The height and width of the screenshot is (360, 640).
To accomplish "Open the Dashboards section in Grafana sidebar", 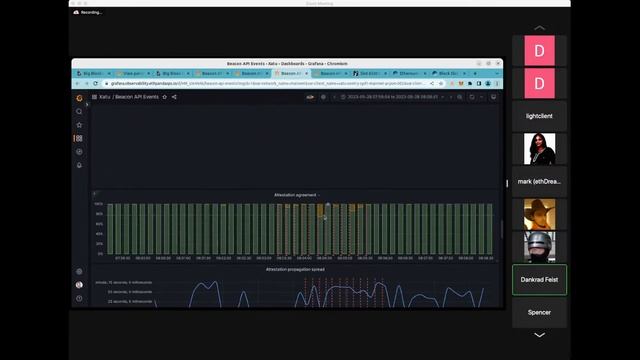I will coord(79,138).
